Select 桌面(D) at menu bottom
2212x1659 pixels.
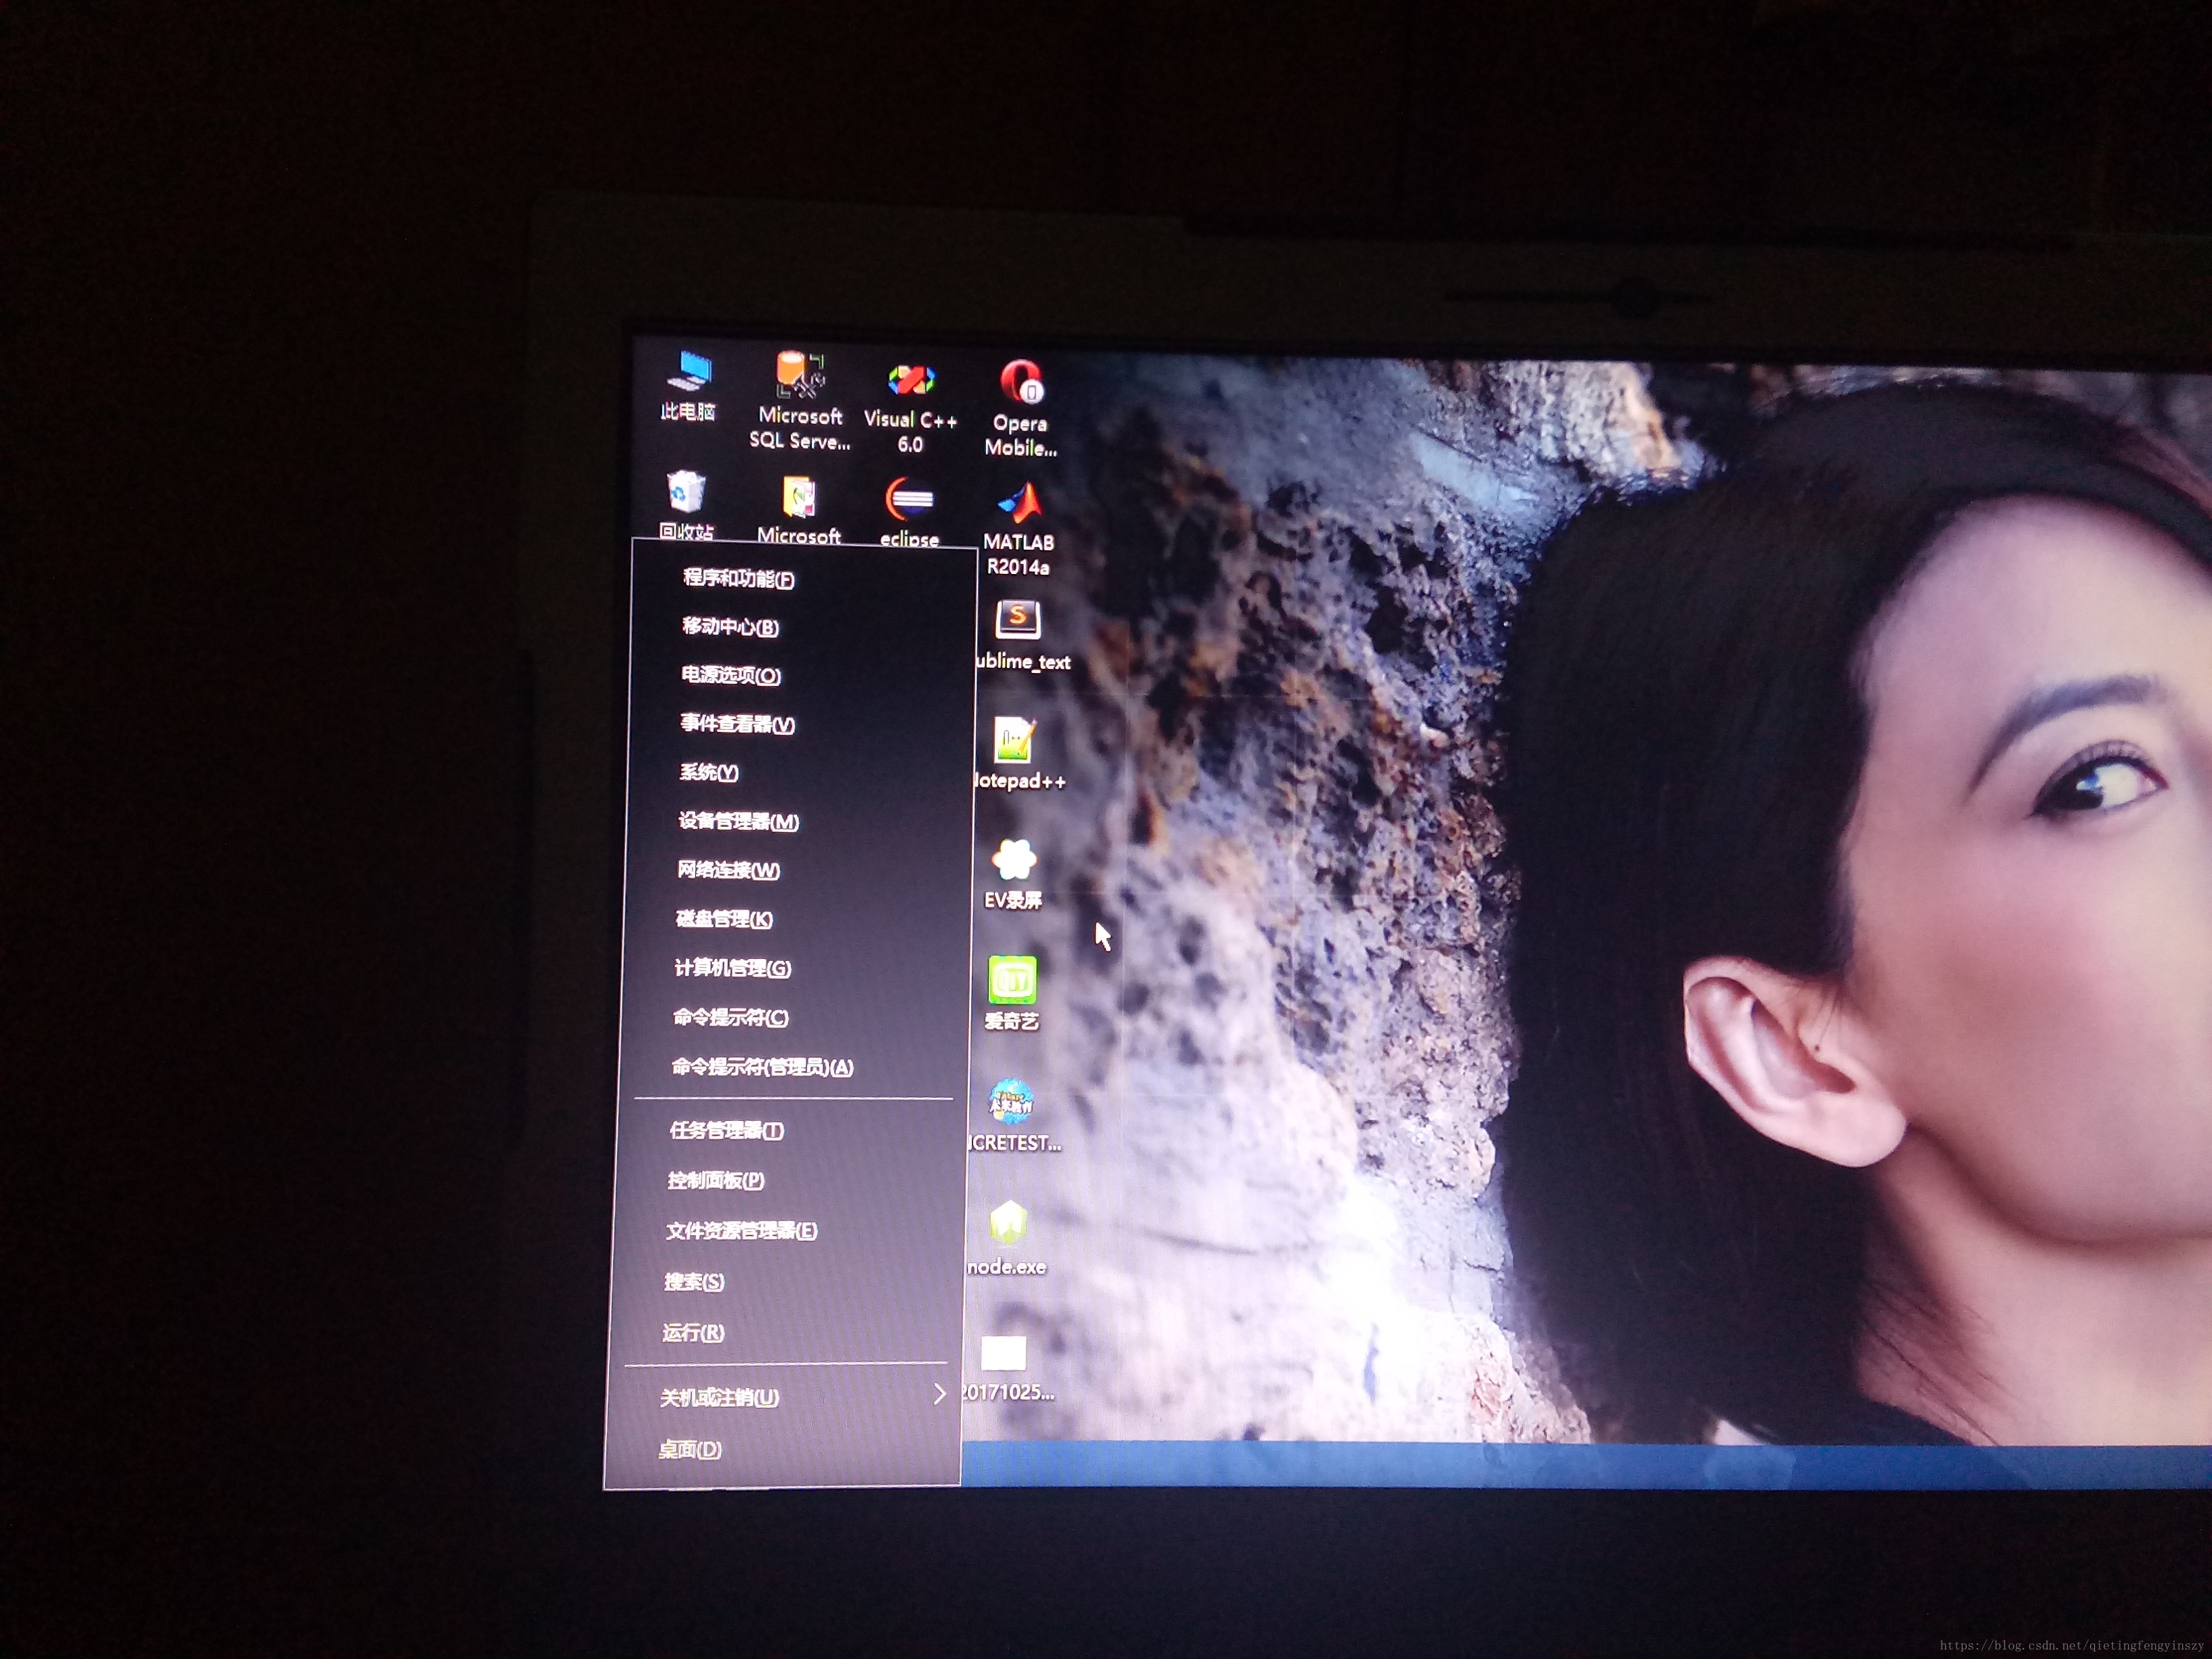[690, 1449]
